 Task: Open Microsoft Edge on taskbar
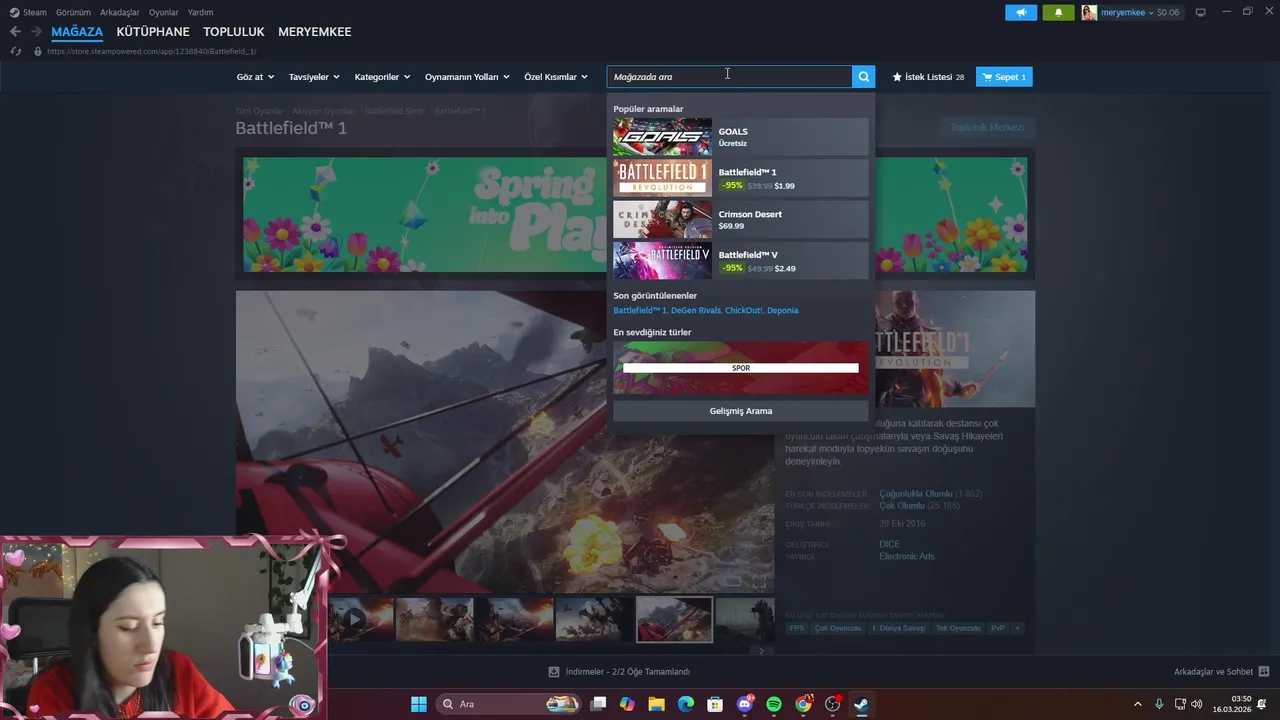pyautogui.click(x=685, y=704)
